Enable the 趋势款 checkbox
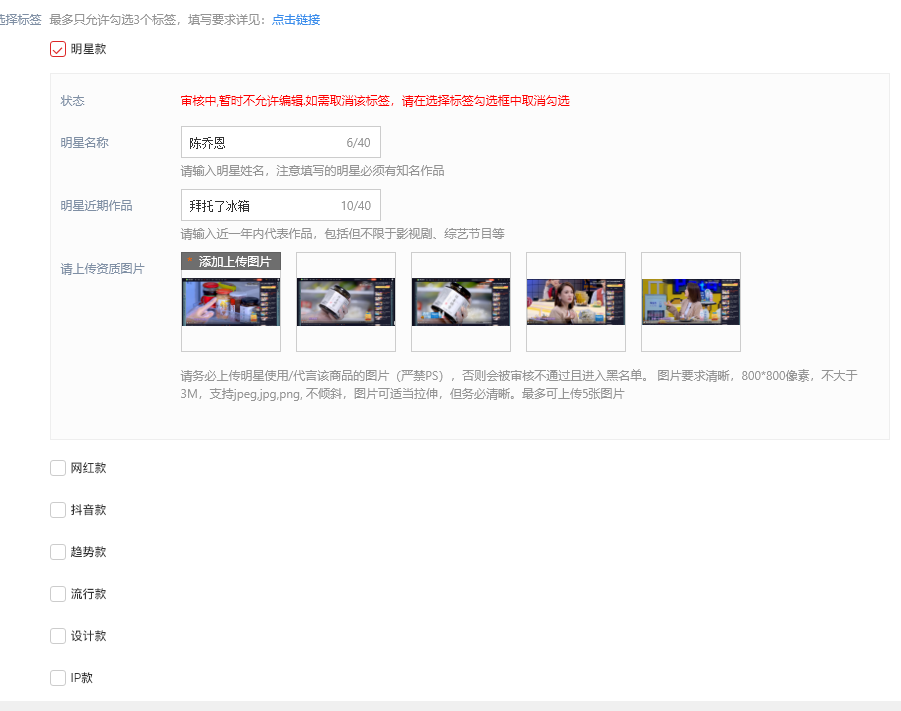The height and width of the screenshot is (711, 901). pyautogui.click(x=58, y=552)
